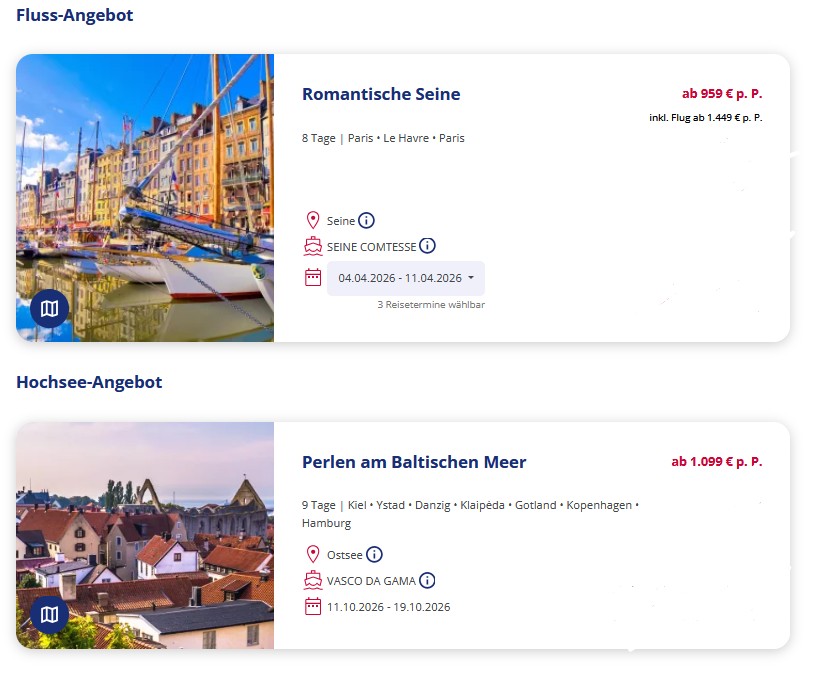Open the Perlen am Baltischen Meer title
Screen dimensions: 816x674
click(x=414, y=462)
